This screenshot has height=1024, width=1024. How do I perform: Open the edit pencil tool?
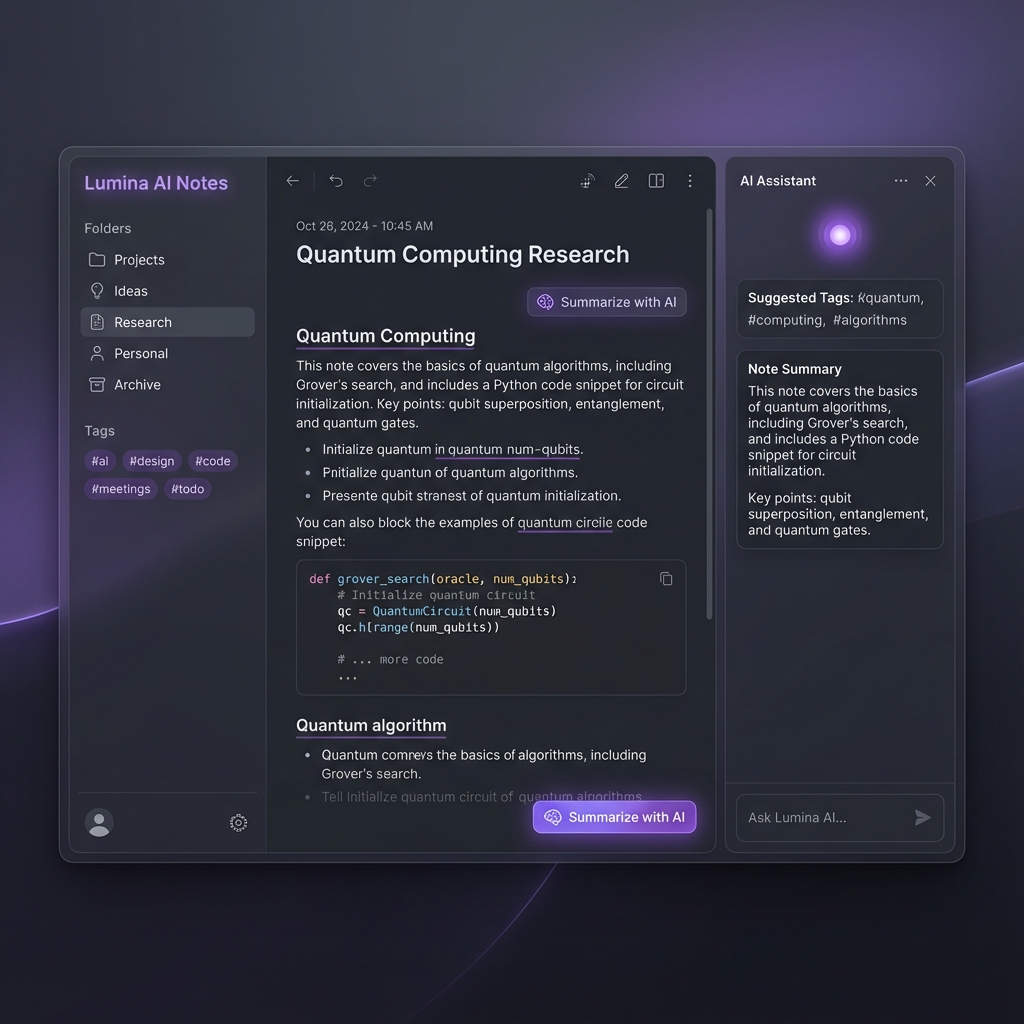tap(621, 181)
